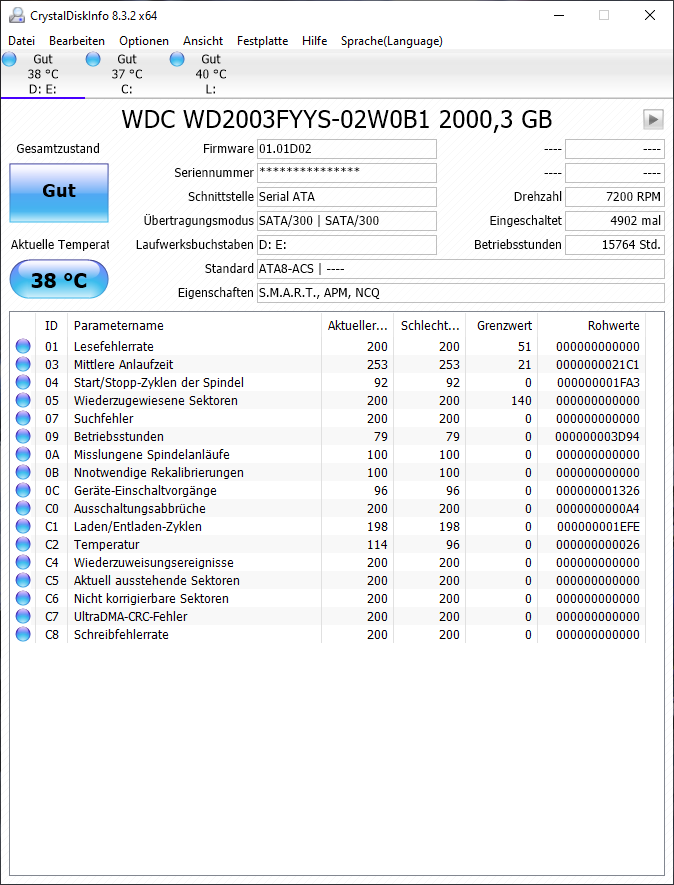Viewport: 674px width, 885px height.
Task: Click status orb for Rekalibrierungen row
Action: [23, 472]
